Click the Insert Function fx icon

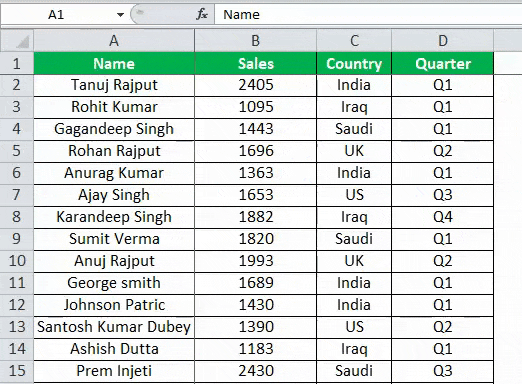(202, 14)
